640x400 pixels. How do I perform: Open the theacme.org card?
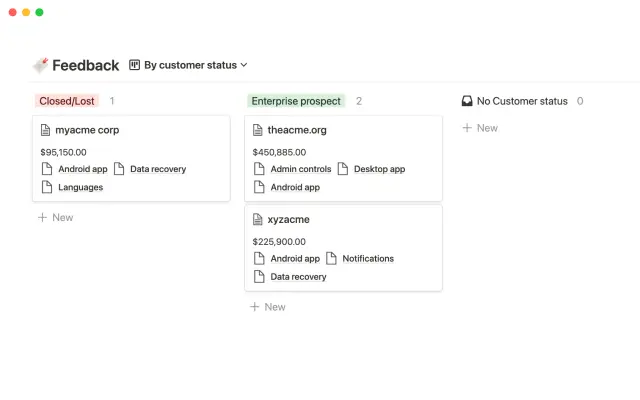[343, 158]
